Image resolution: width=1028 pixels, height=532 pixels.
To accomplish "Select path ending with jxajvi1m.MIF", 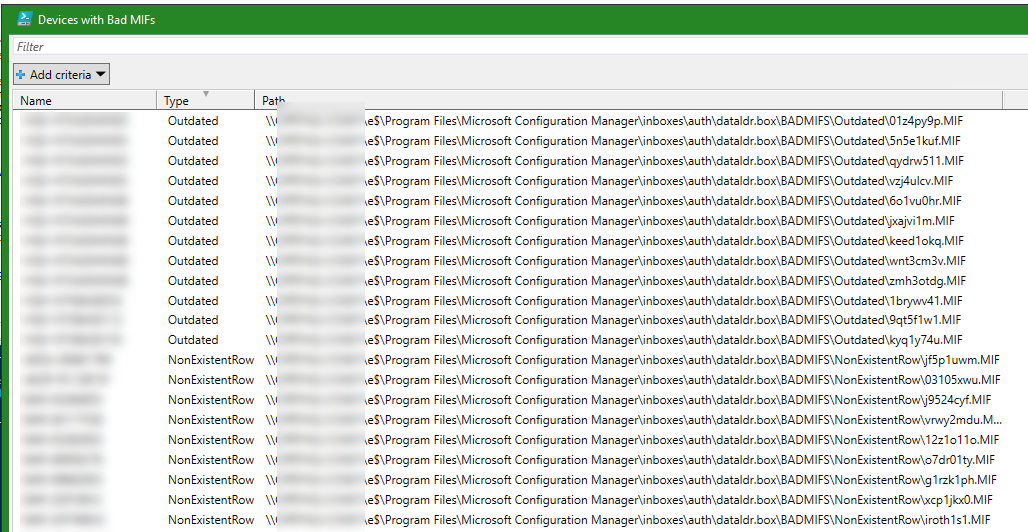I will click(610, 221).
